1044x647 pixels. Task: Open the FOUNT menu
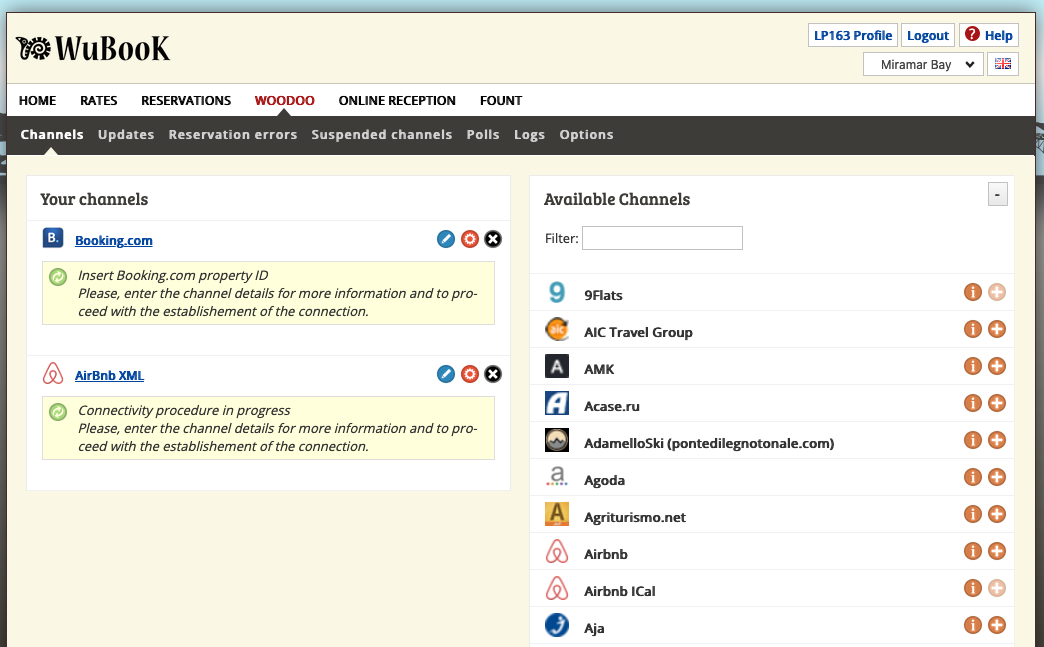click(x=501, y=101)
